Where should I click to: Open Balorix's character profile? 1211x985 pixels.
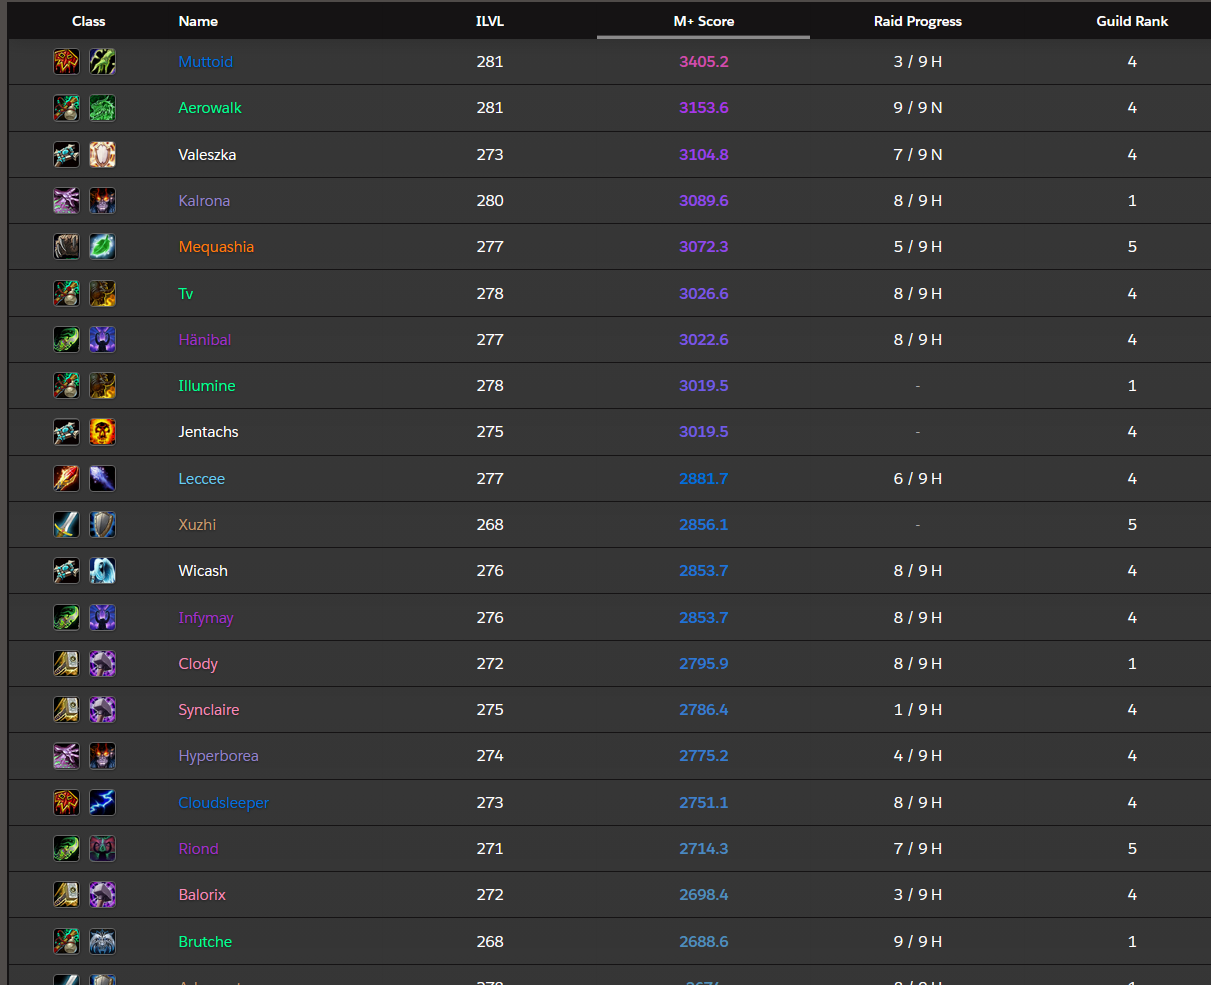tap(202, 895)
